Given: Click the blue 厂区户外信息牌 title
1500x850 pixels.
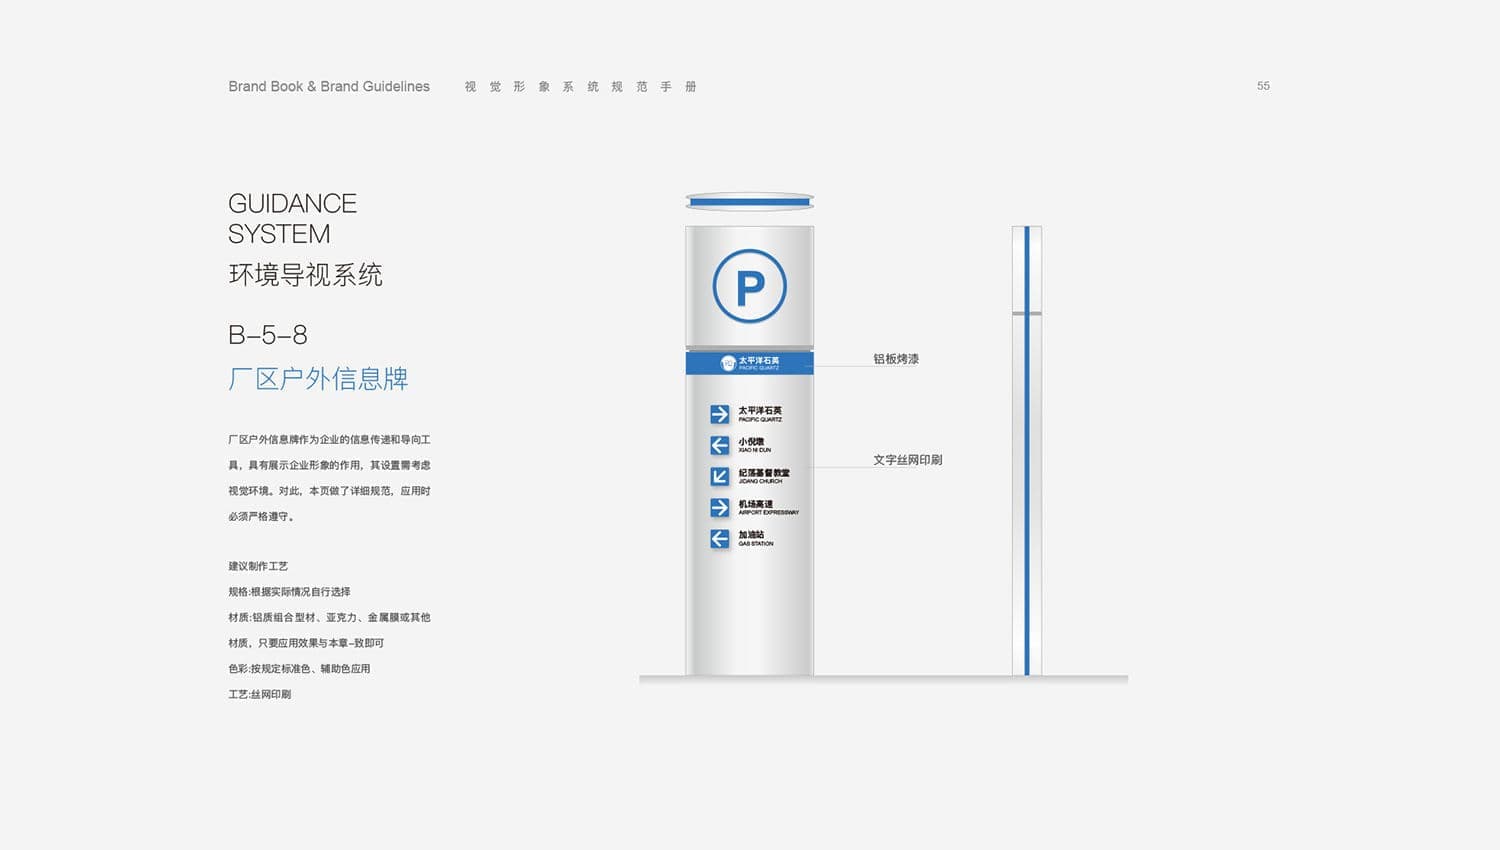Looking at the screenshot, I should [318, 379].
